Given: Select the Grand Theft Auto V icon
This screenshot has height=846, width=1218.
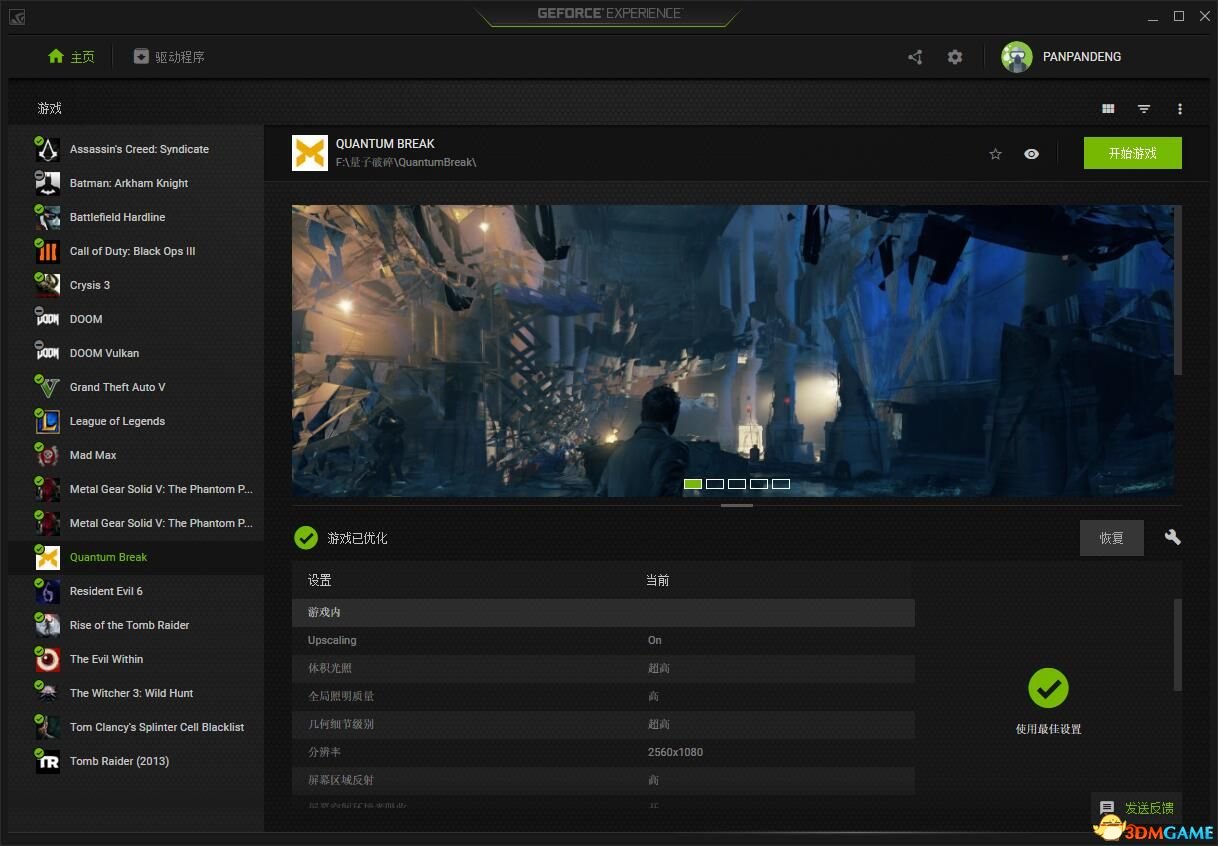Looking at the screenshot, I should pyautogui.click(x=47, y=387).
